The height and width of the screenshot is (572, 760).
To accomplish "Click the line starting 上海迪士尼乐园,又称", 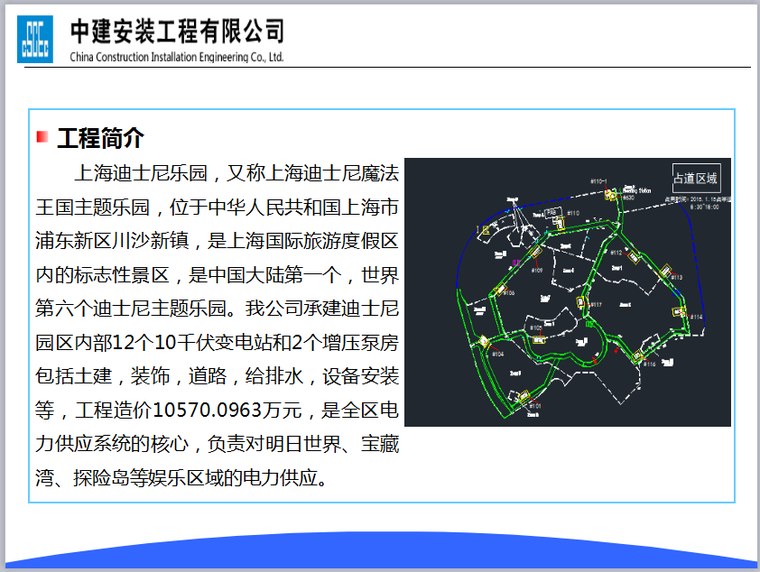I will pyautogui.click(x=237, y=173).
